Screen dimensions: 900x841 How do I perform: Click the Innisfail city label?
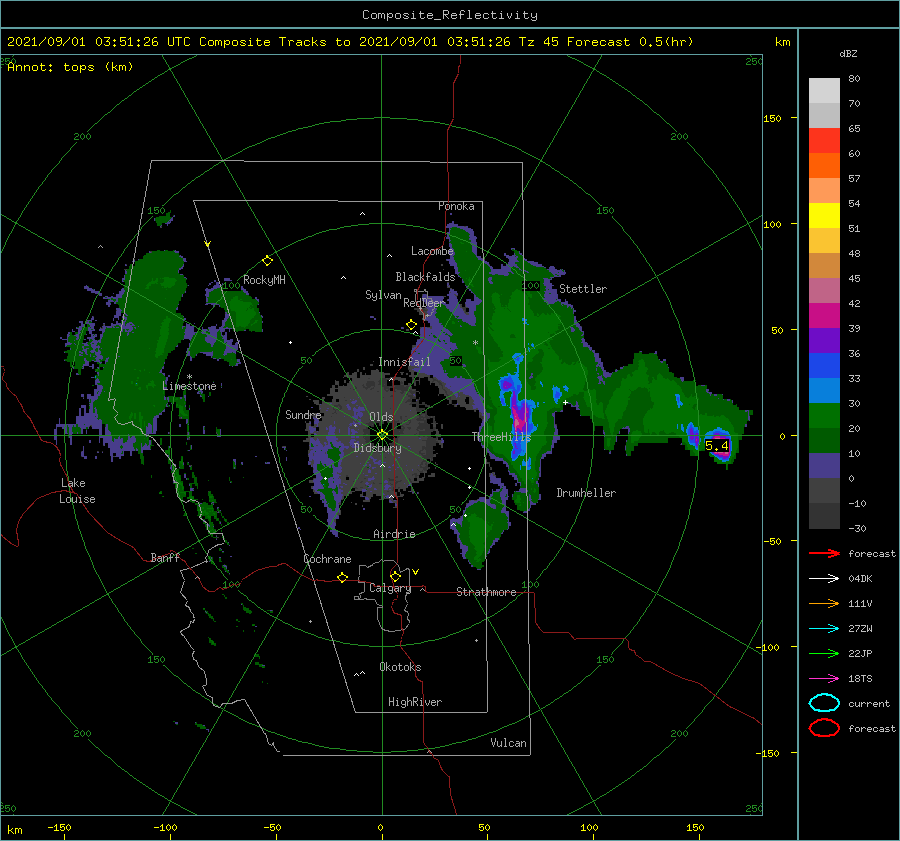pos(404,362)
